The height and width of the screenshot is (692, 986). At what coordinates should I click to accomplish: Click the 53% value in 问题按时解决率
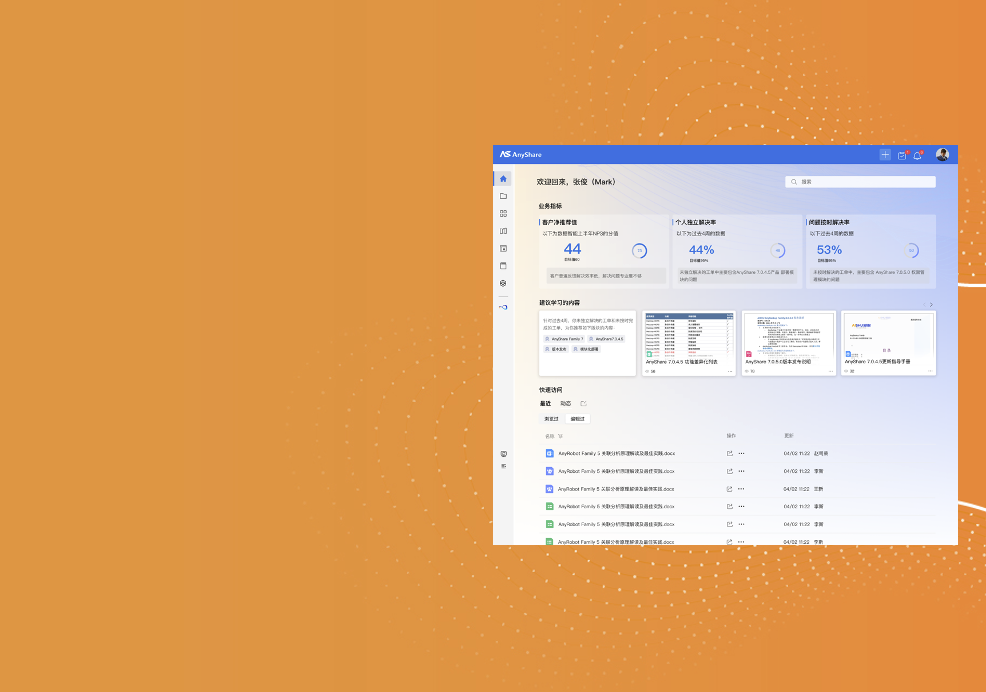click(829, 250)
